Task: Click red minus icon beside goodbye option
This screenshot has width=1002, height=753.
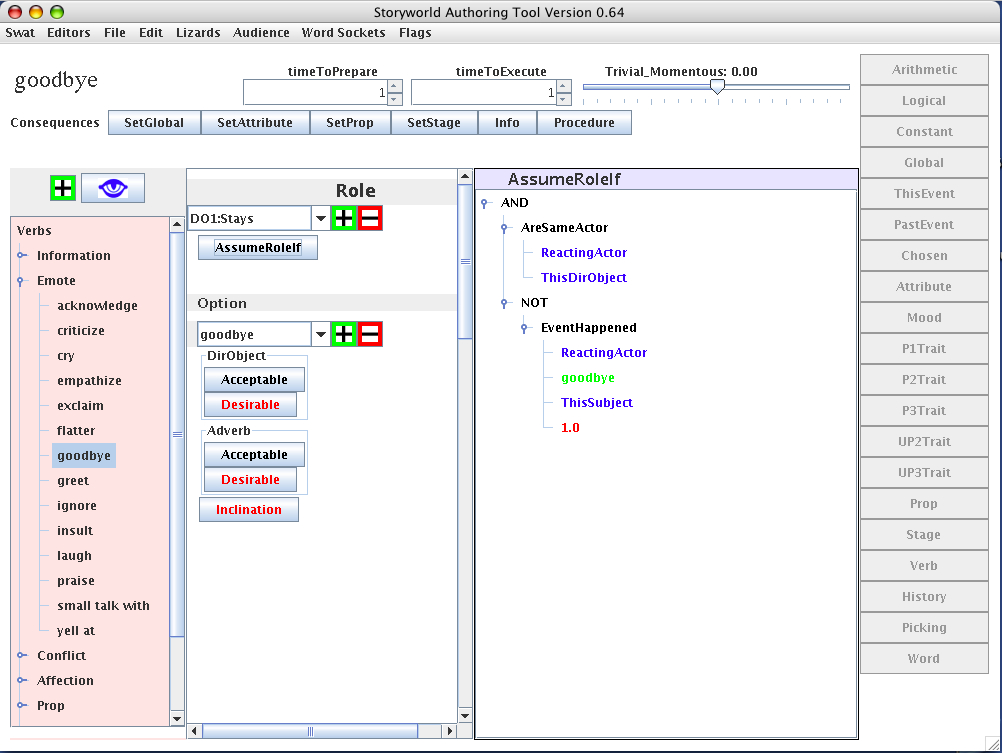Action: point(369,334)
